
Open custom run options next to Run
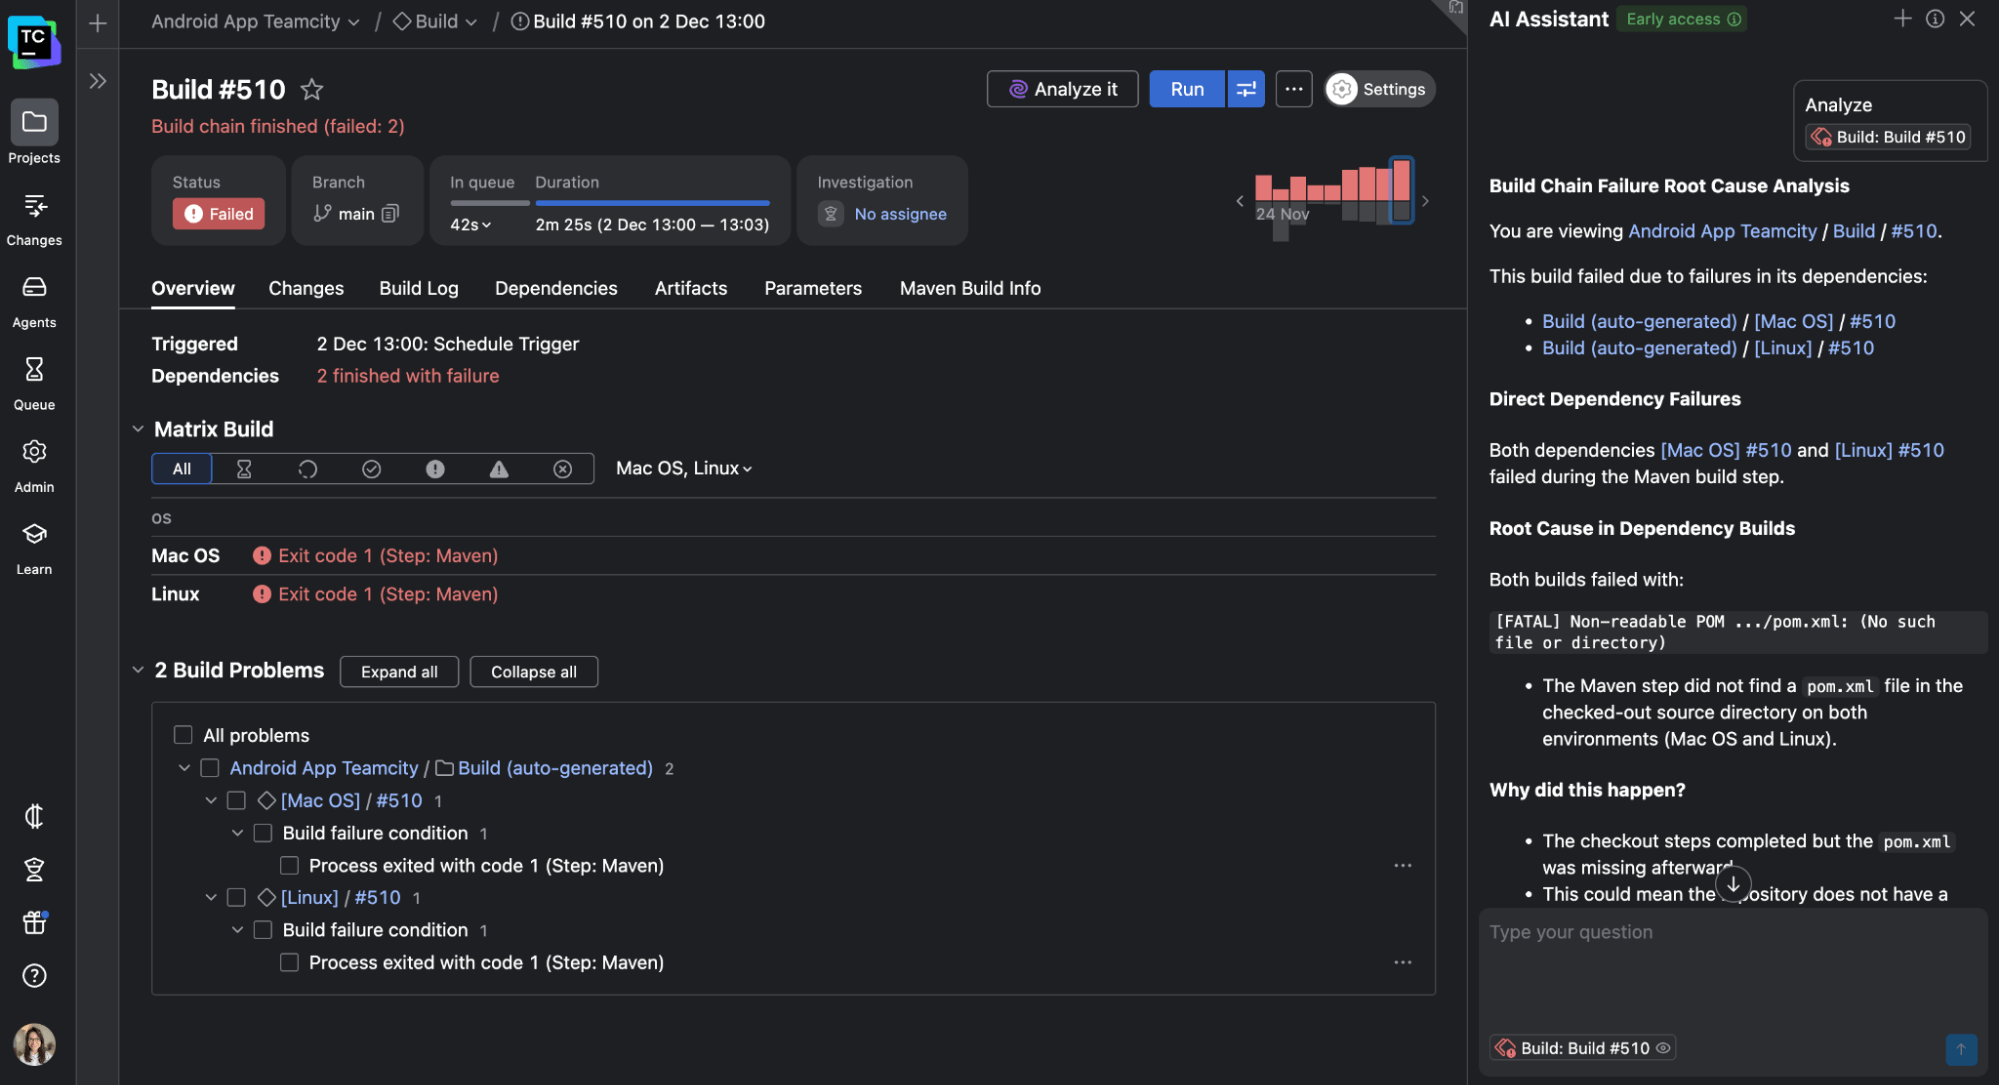1246,89
